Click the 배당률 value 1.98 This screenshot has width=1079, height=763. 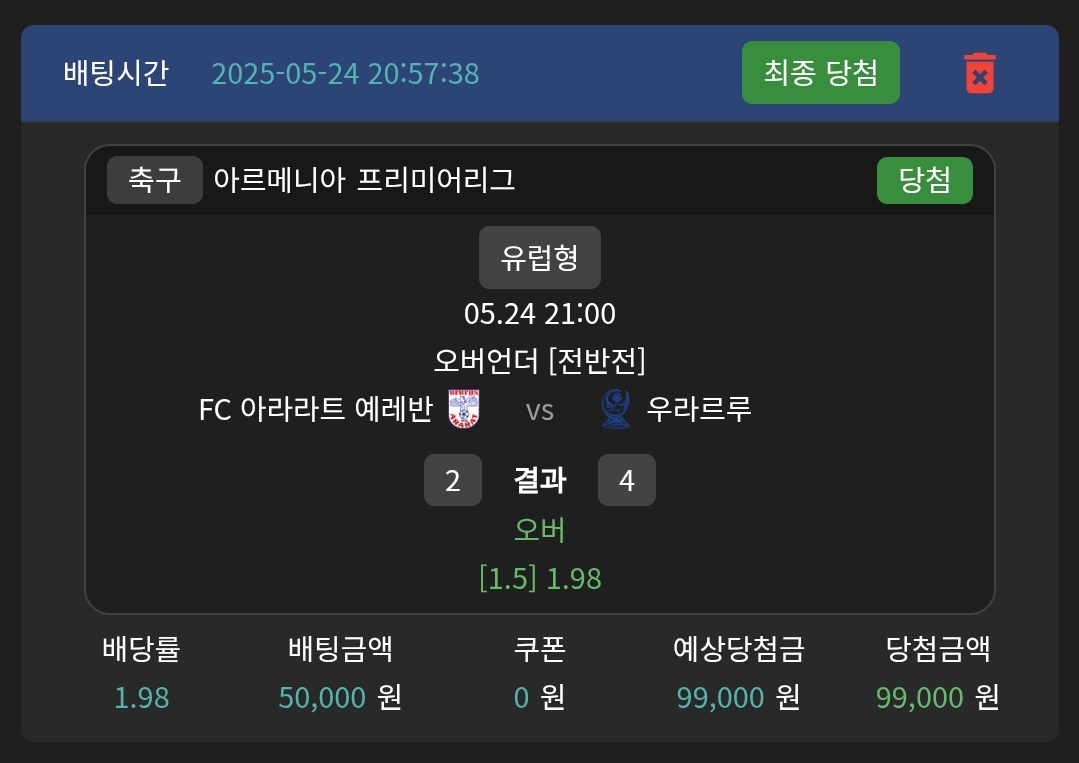pyautogui.click(x=142, y=697)
